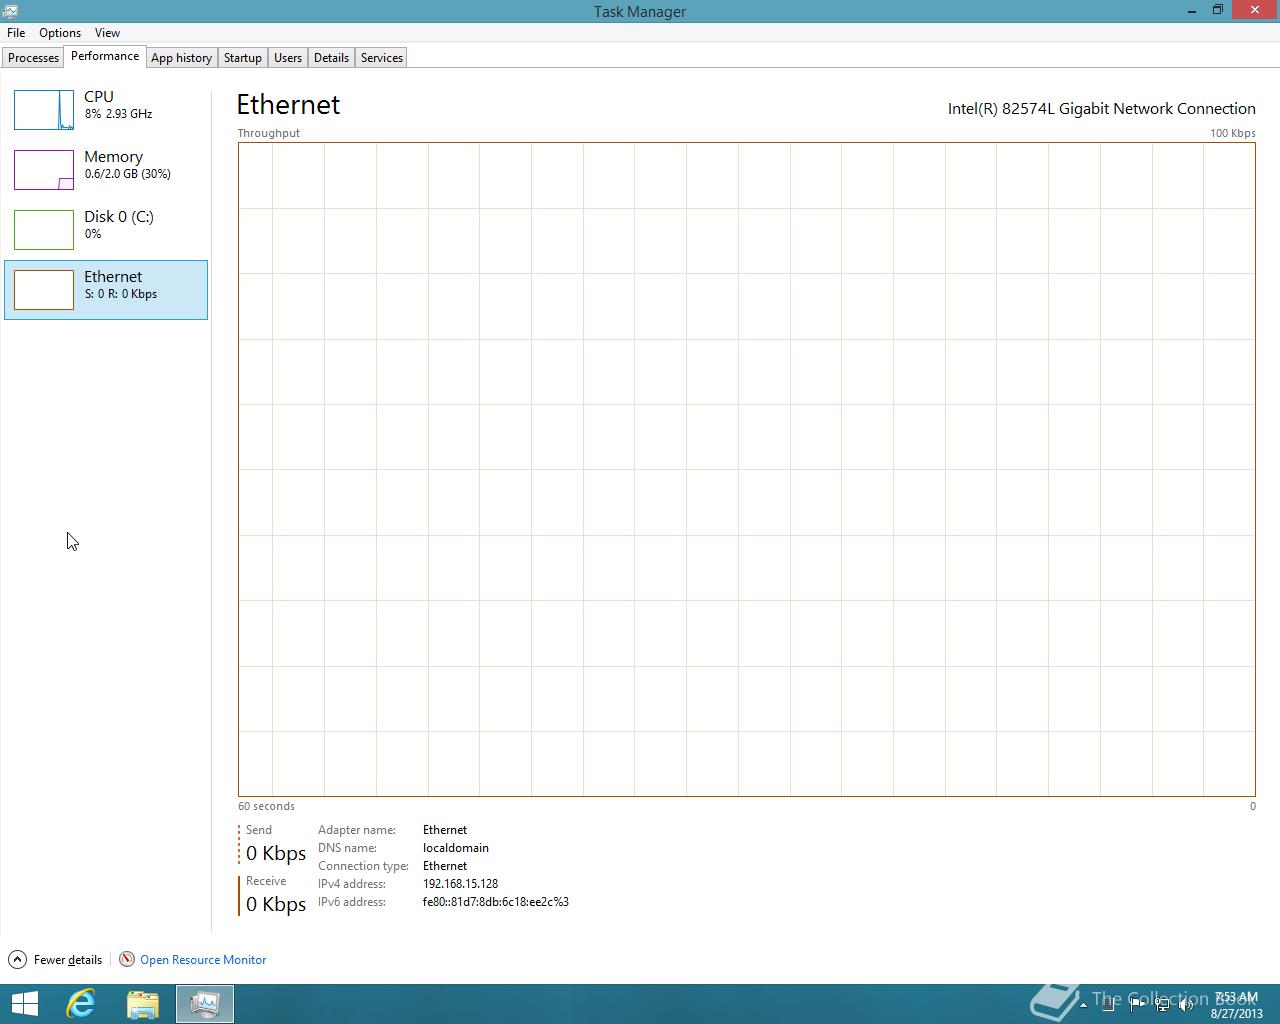Click the Send 0 Kbps value
Screen dimensions: 1280x1024
(x=276, y=853)
